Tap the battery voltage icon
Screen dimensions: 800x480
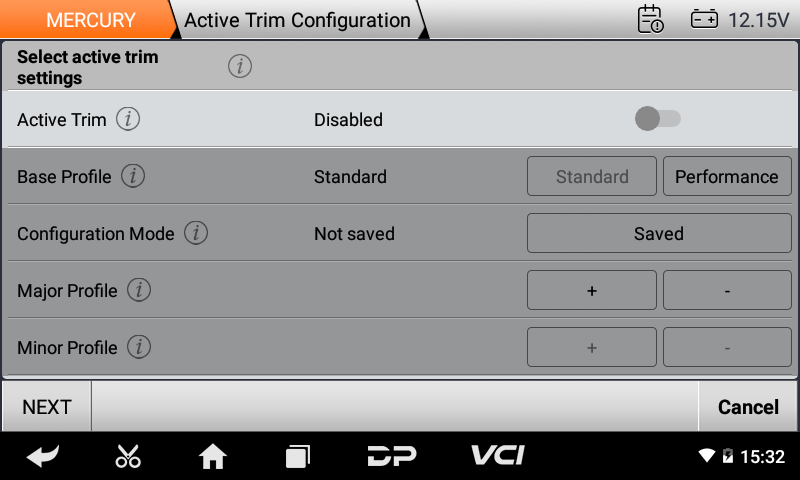704,19
